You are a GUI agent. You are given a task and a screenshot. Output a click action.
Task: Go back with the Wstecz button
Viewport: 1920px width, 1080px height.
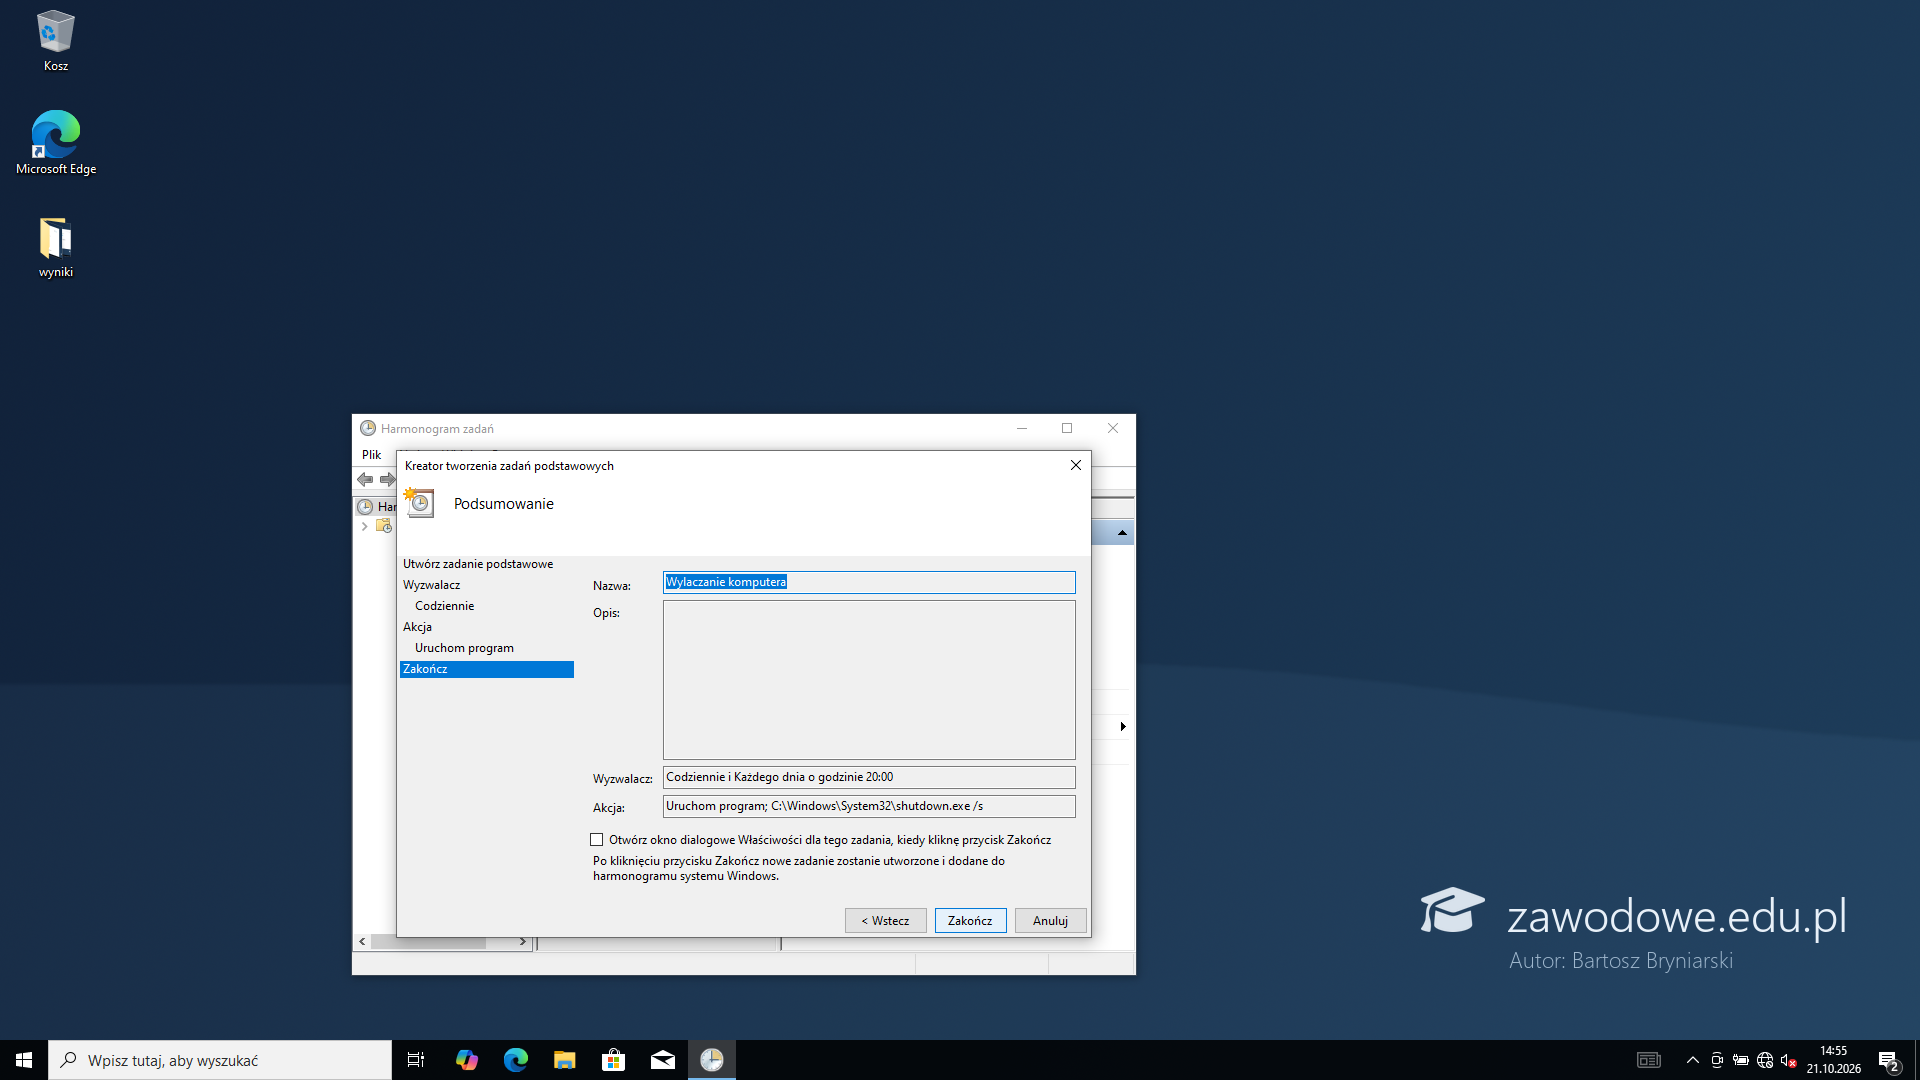pyautogui.click(x=885, y=921)
